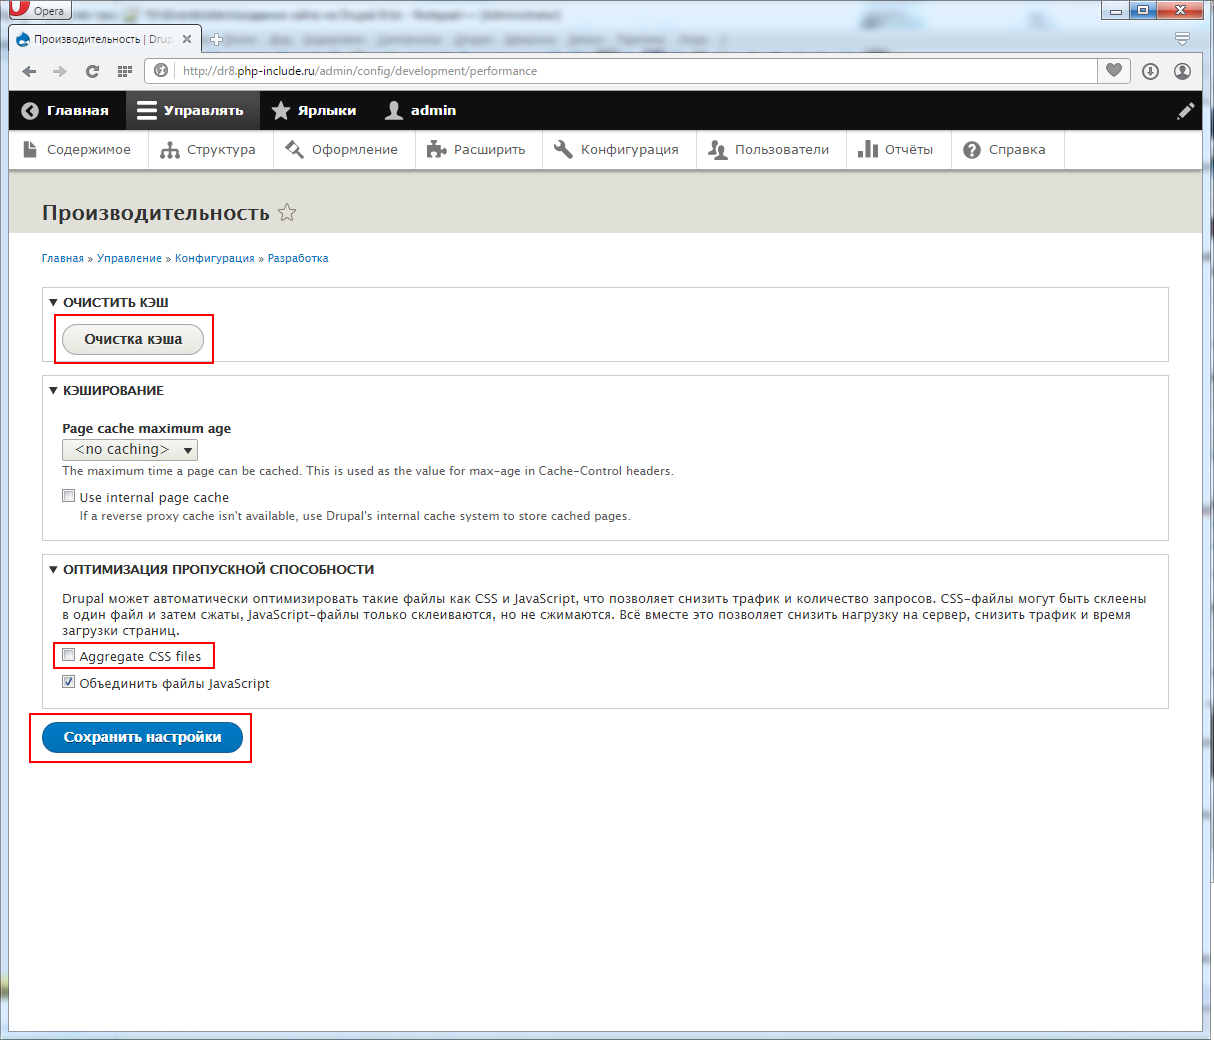Screen dimensions: 1214x1040
Task: Go back to previous page
Action: [29, 71]
